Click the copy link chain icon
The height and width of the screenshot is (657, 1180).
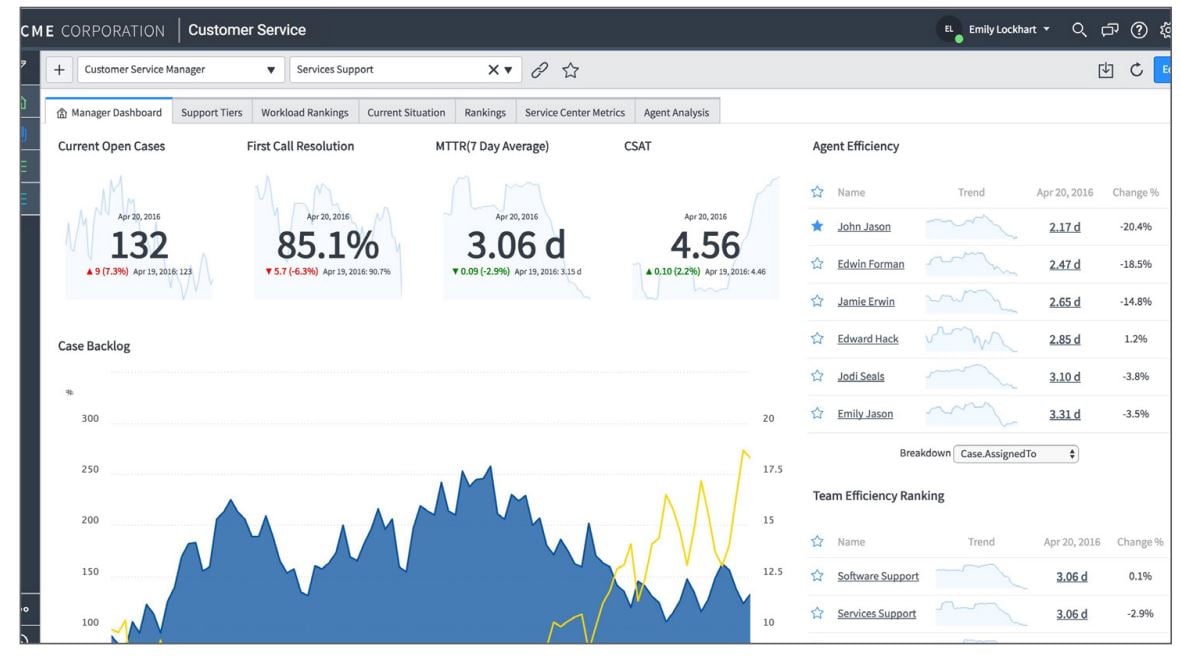click(539, 70)
